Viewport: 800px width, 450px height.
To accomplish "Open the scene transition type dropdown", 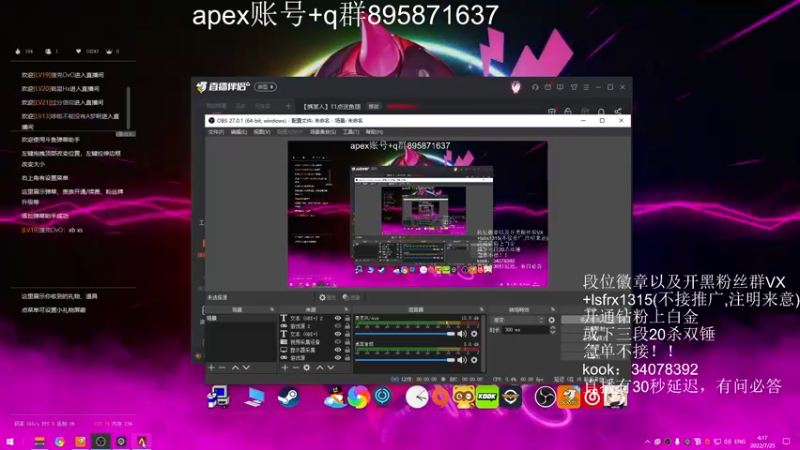I will click(x=518, y=320).
